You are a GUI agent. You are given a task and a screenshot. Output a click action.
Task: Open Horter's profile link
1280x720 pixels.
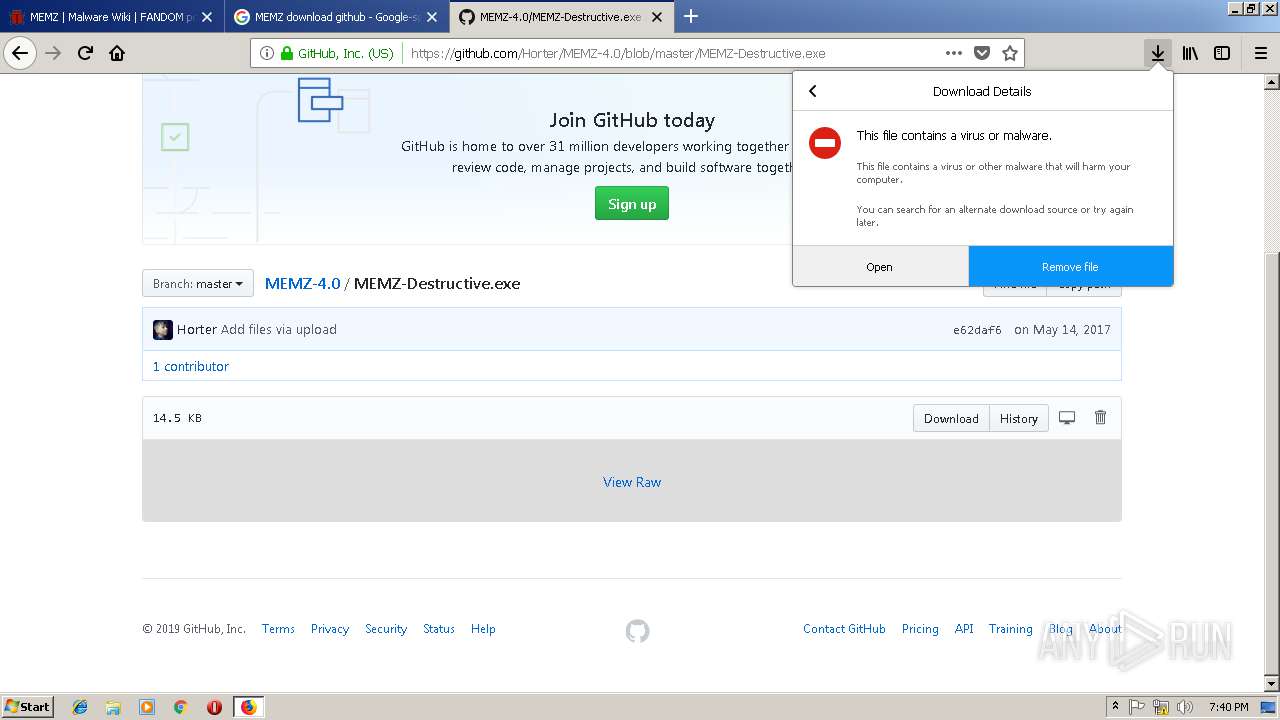point(197,329)
